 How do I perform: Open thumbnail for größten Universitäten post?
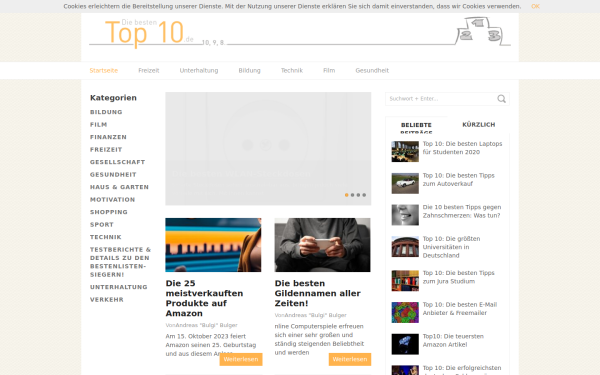[405, 247]
